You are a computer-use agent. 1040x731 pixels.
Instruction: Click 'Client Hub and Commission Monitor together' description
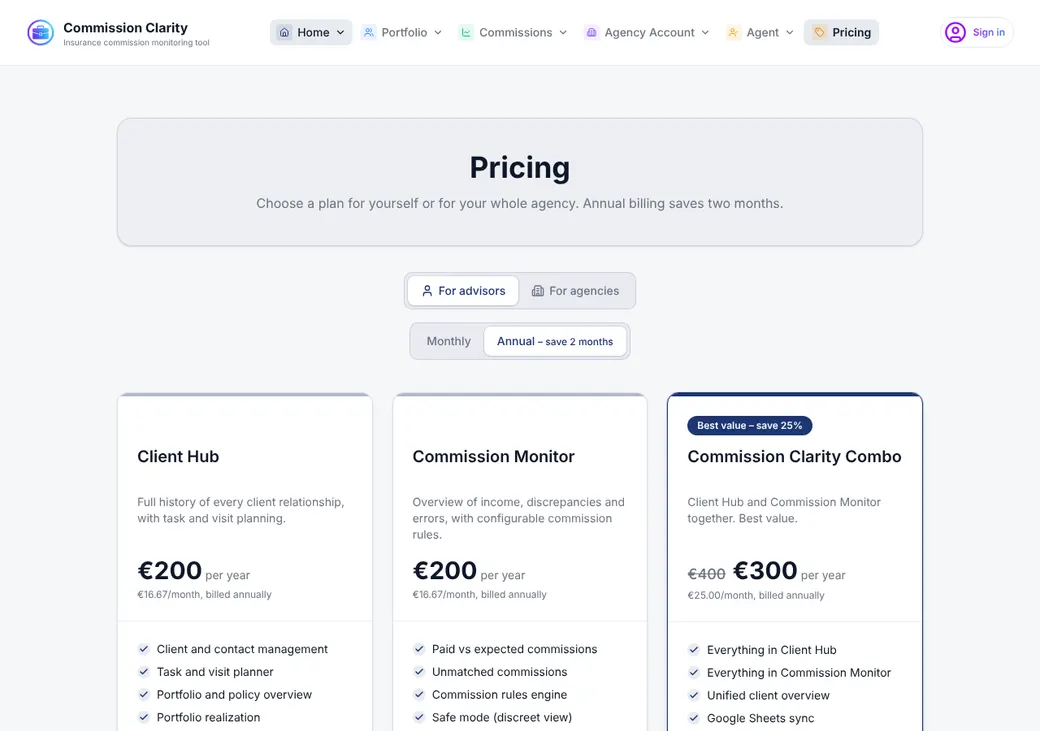(x=784, y=510)
